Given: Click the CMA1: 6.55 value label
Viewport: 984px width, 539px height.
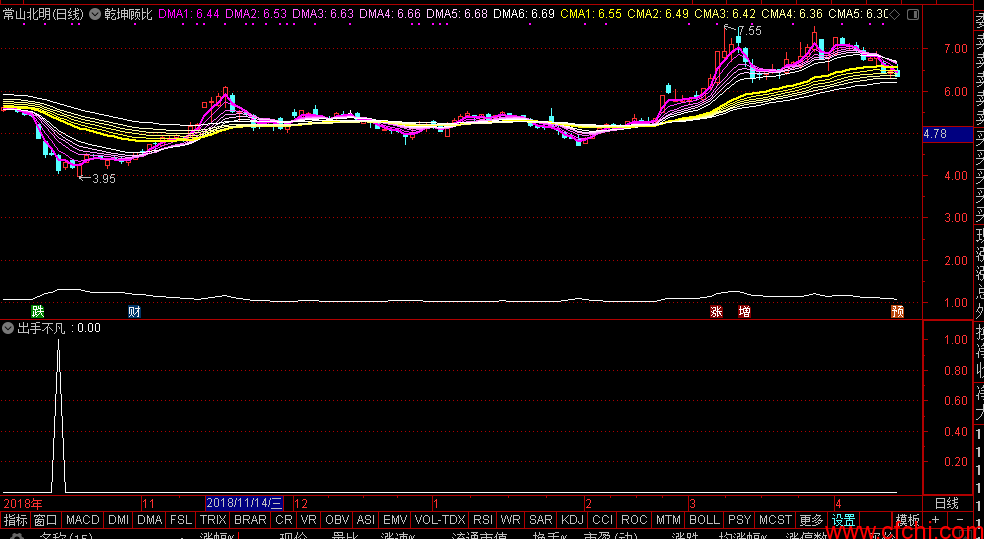Looking at the screenshot, I should (591, 14).
